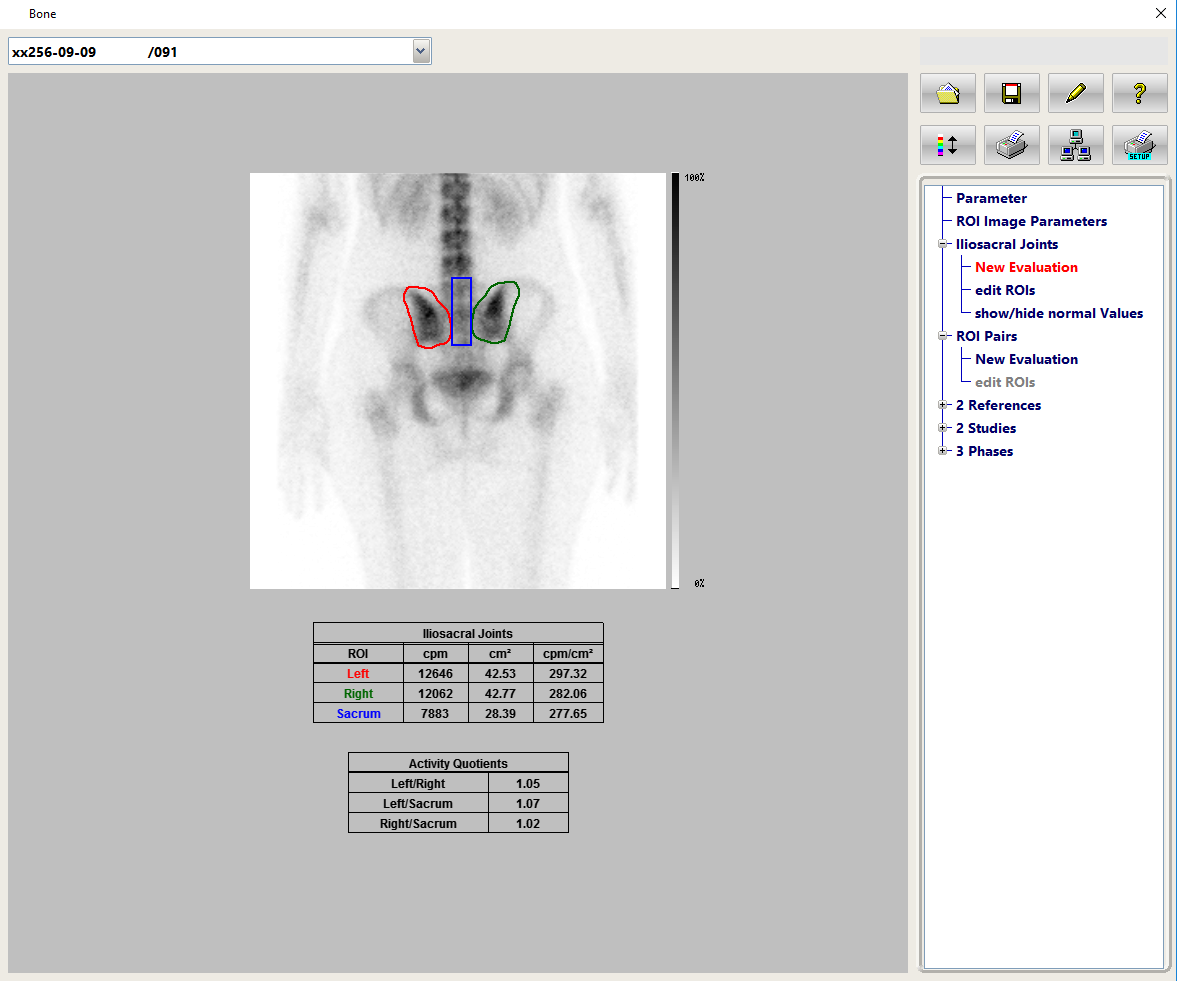Collapse the ROI Pairs tree node
The width and height of the screenshot is (1177, 981).
click(942, 336)
